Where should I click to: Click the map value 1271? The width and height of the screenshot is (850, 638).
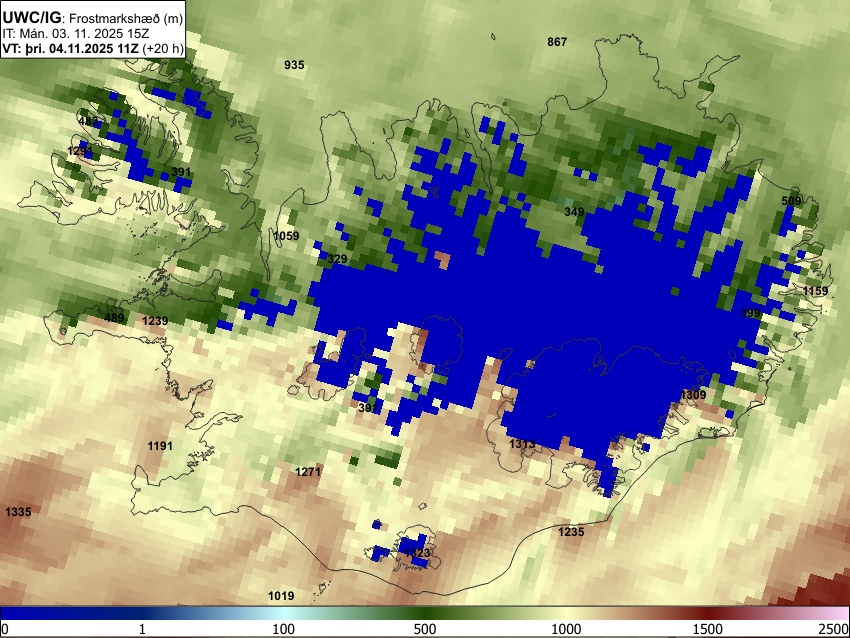pyautogui.click(x=308, y=472)
